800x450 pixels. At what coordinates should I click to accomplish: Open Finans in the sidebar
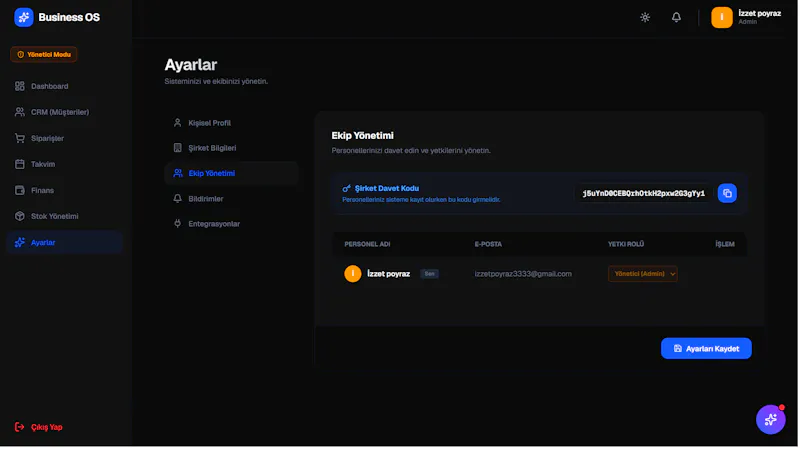click(64, 191)
